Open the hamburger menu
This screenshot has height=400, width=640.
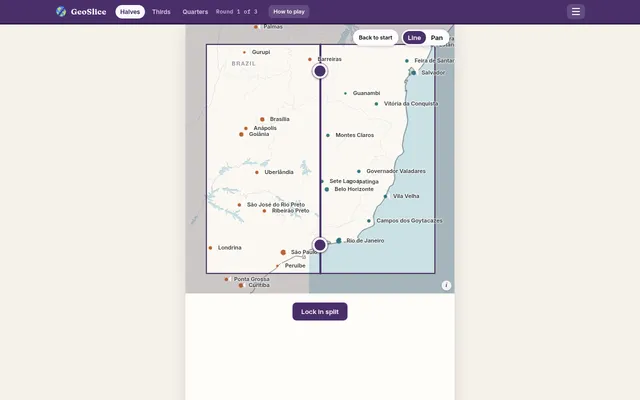pyautogui.click(x=576, y=11)
